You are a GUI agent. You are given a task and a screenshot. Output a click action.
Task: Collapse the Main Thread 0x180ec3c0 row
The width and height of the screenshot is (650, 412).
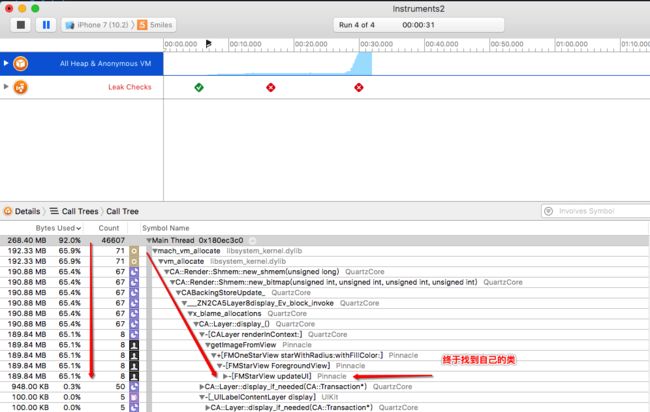[149, 240]
